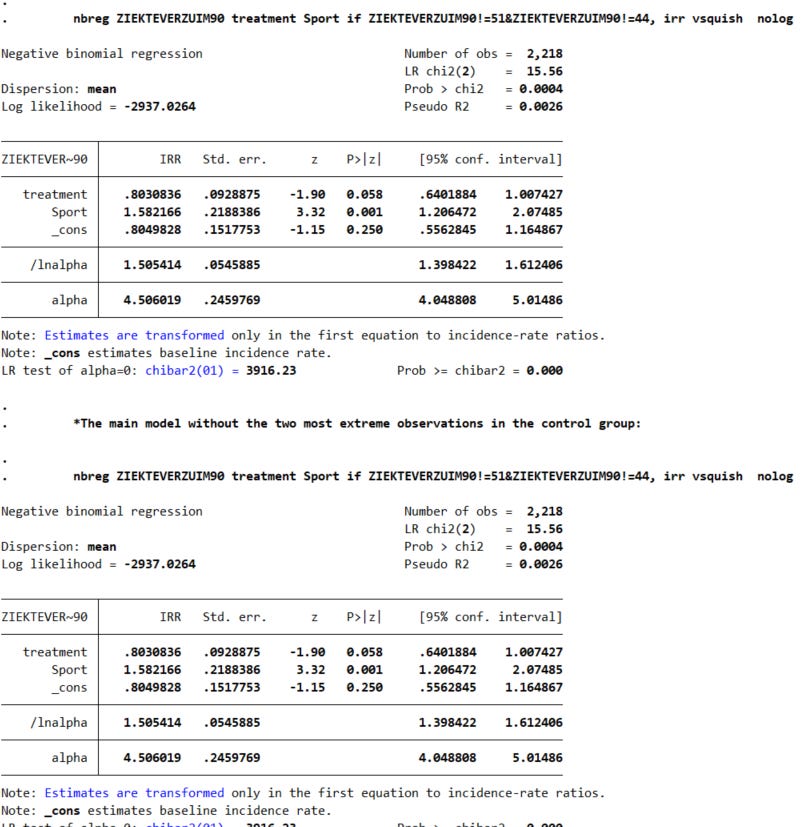810x827 pixels.
Task: Select alpha std. err. .2459769 in second table
Action: pyautogui.click(x=232, y=758)
